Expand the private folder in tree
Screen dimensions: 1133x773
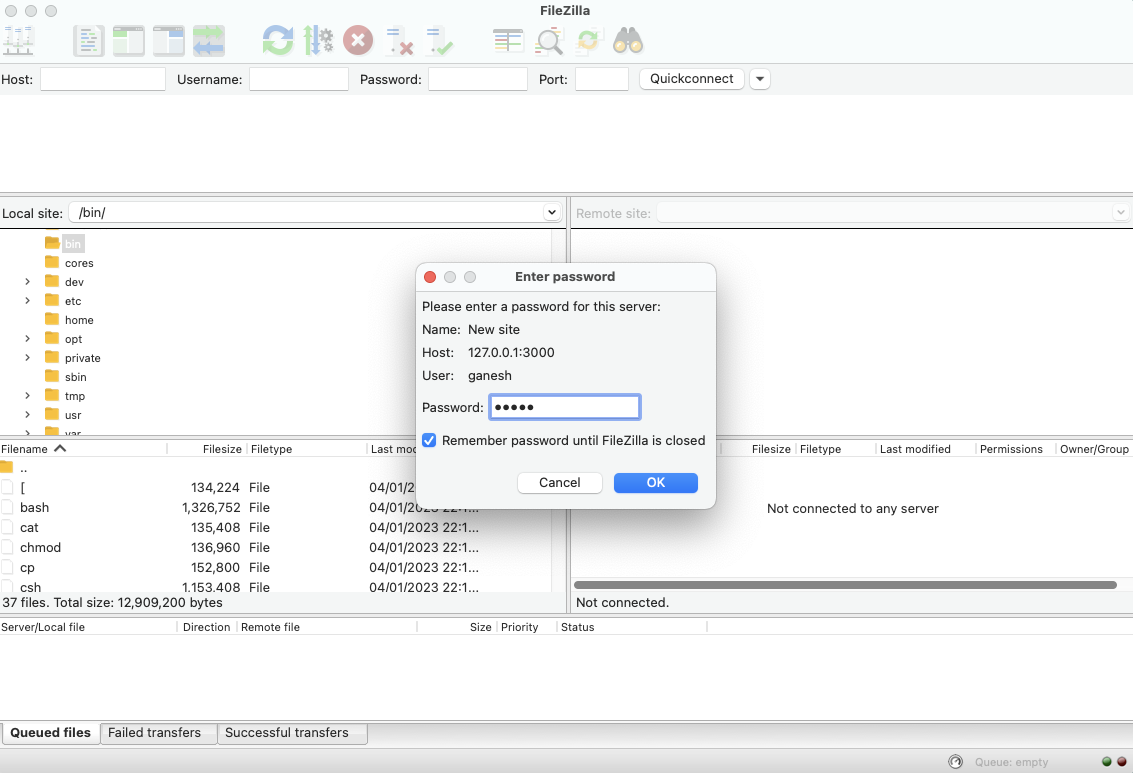[x=27, y=358]
